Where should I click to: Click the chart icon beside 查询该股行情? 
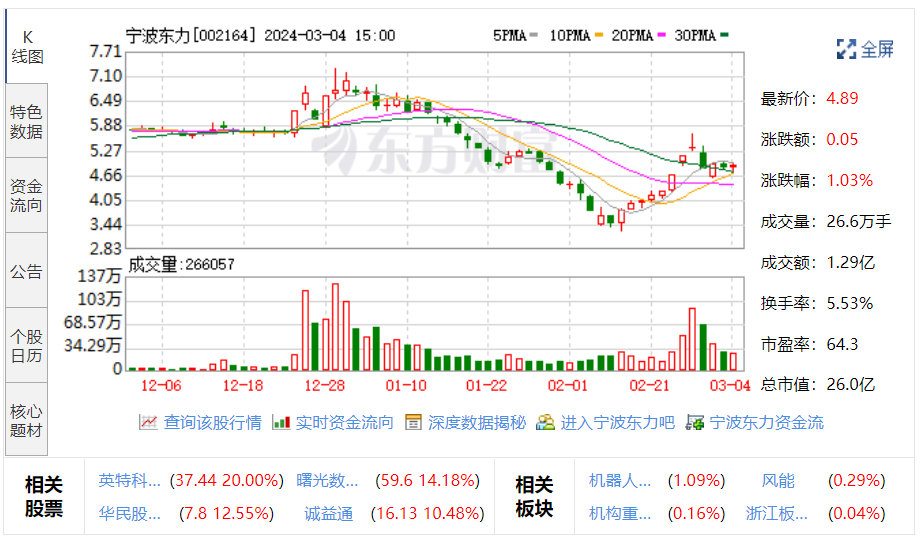point(148,422)
